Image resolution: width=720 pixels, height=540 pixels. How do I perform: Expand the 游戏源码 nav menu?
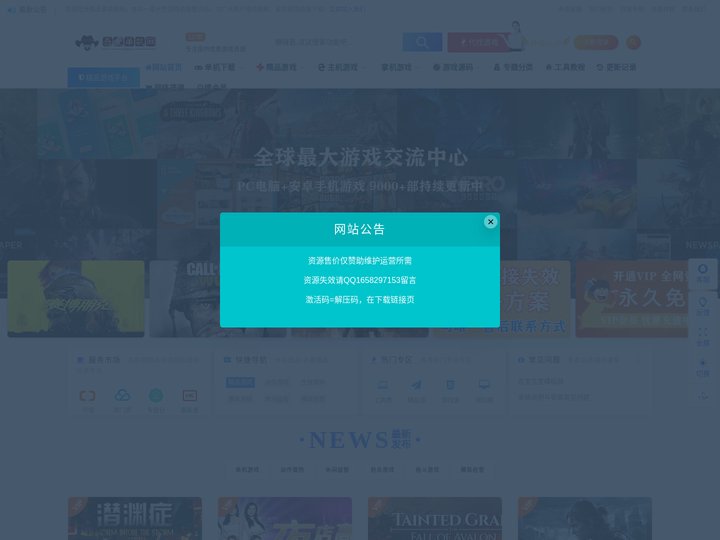click(x=454, y=68)
